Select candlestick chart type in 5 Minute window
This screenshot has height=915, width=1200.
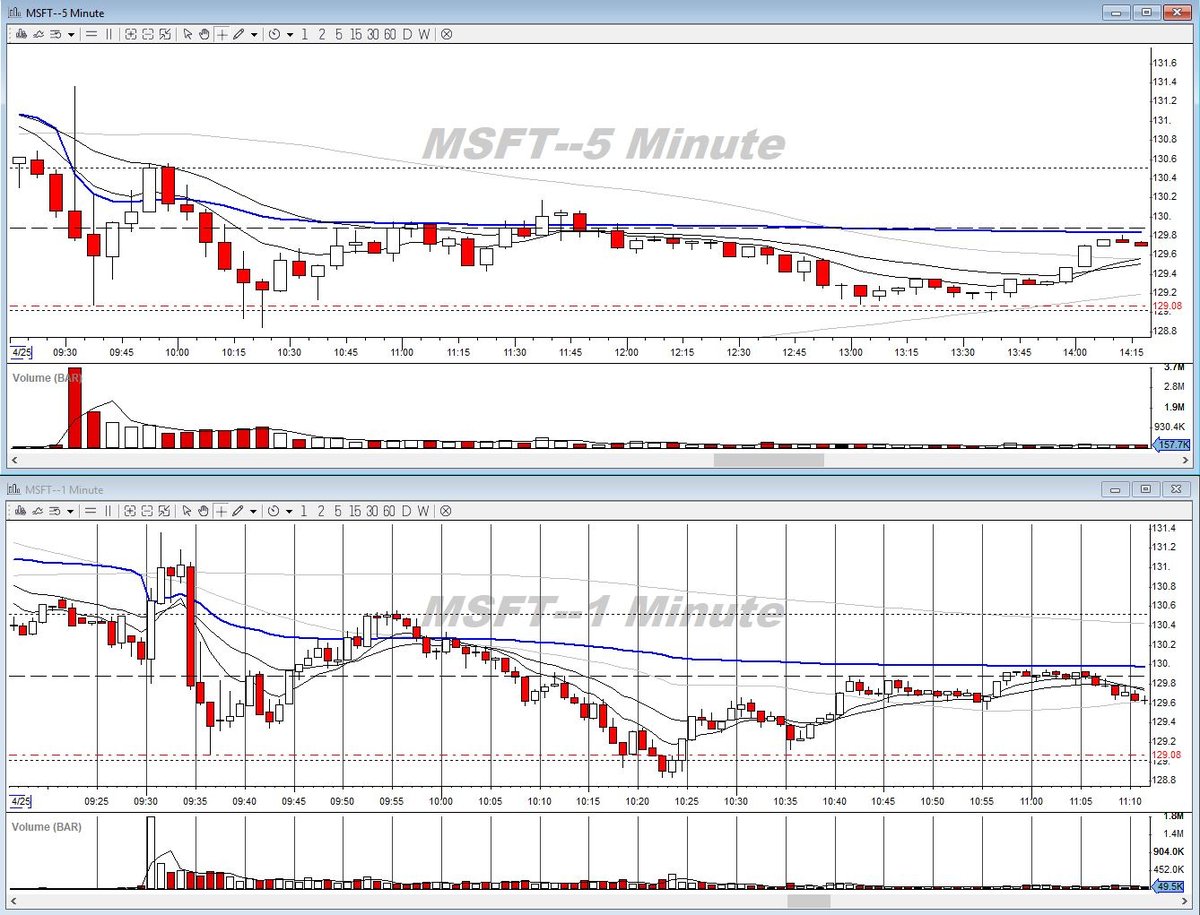[21, 34]
